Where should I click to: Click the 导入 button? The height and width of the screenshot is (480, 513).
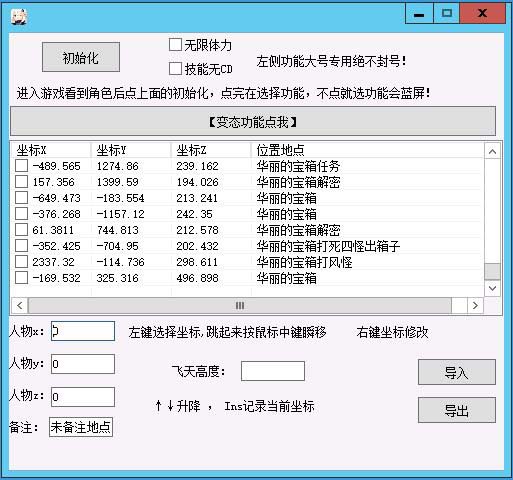(x=457, y=372)
